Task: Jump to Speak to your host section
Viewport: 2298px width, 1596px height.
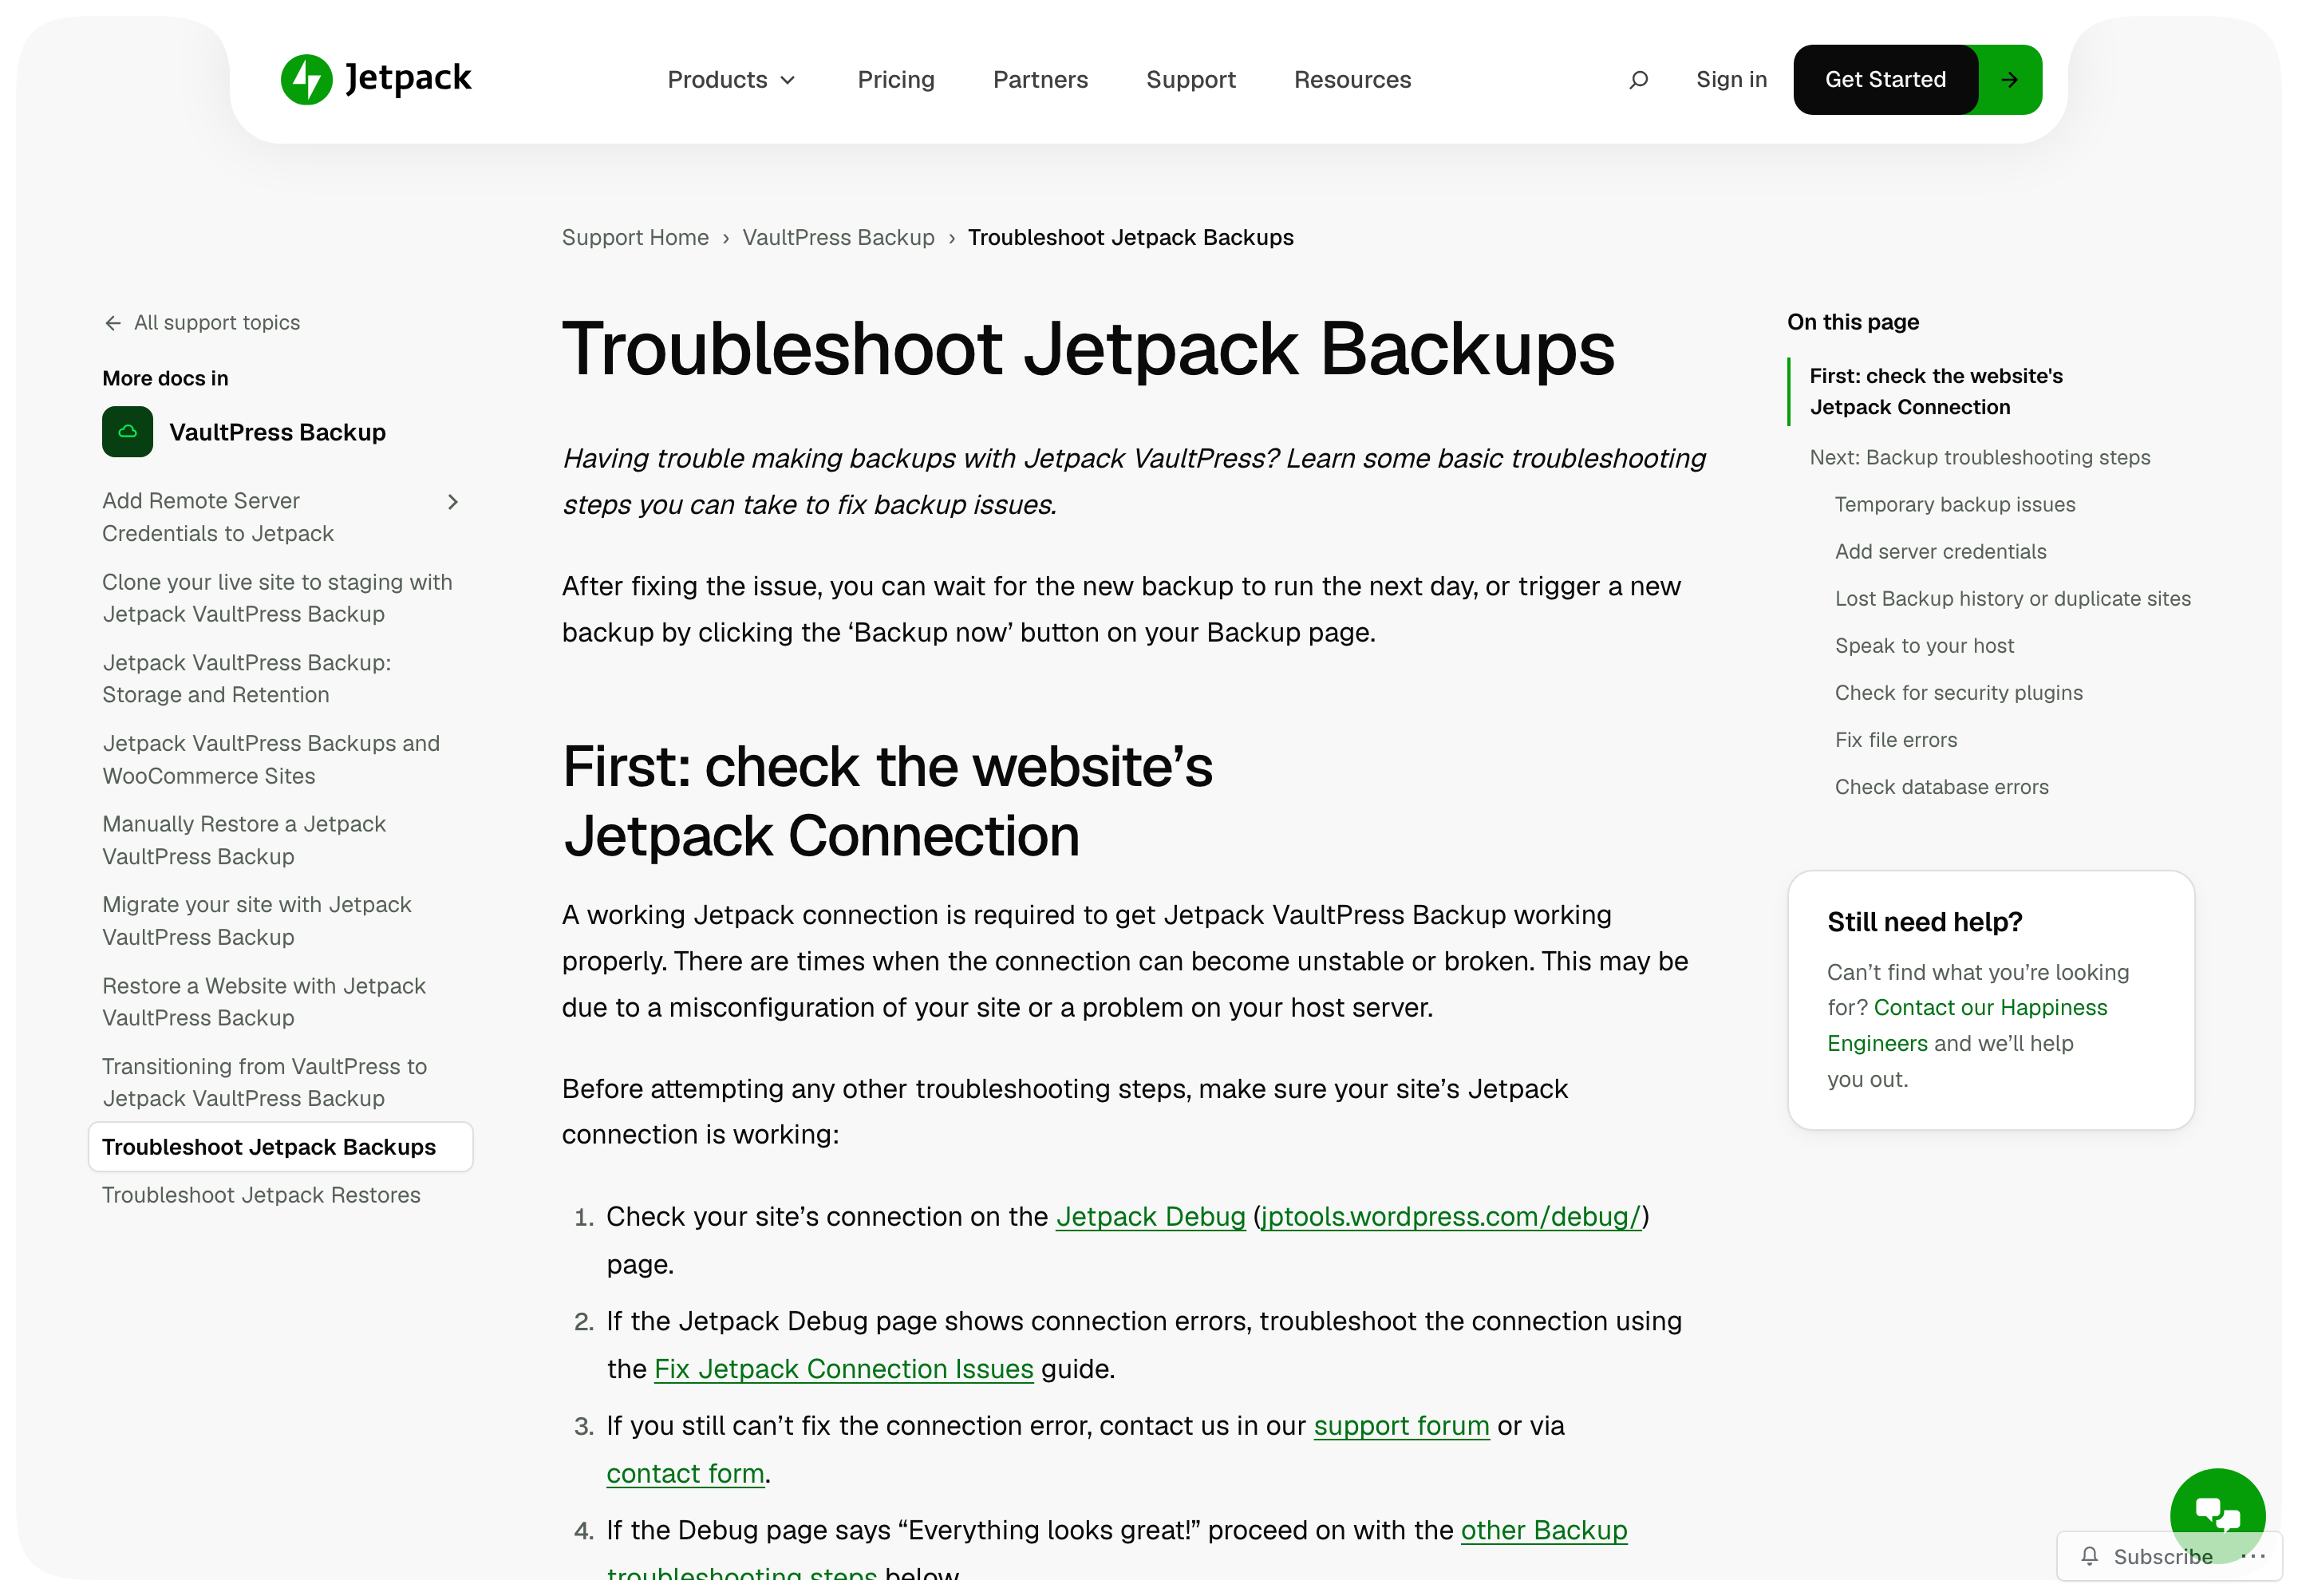Action: pyautogui.click(x=1924, y=645)
